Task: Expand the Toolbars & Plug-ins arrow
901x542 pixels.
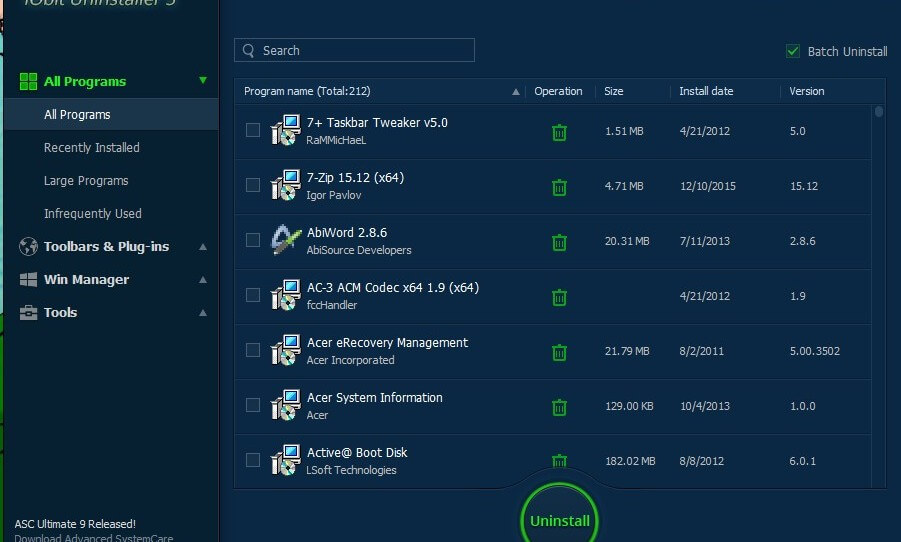Action: [203, 247]
